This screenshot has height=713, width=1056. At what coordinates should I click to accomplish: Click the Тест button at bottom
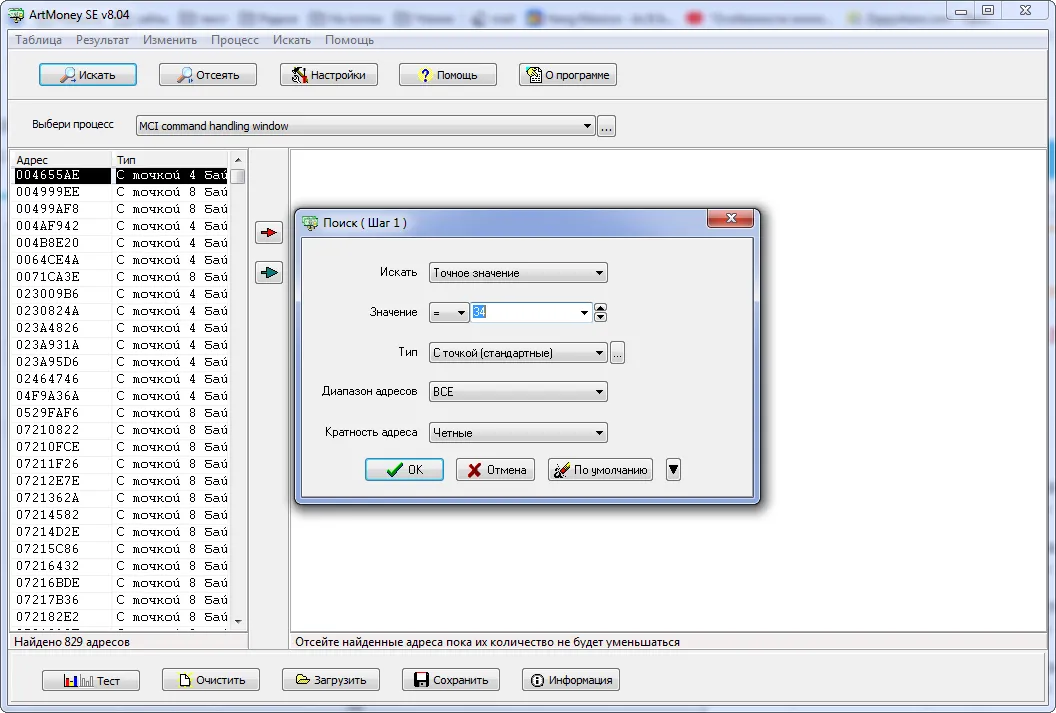pos(91,680)
